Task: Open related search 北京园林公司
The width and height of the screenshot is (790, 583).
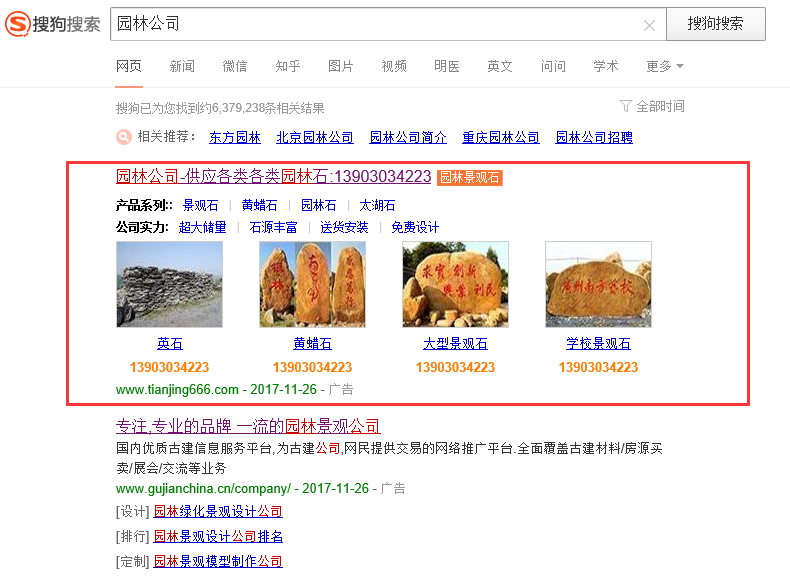Action: 315,138
